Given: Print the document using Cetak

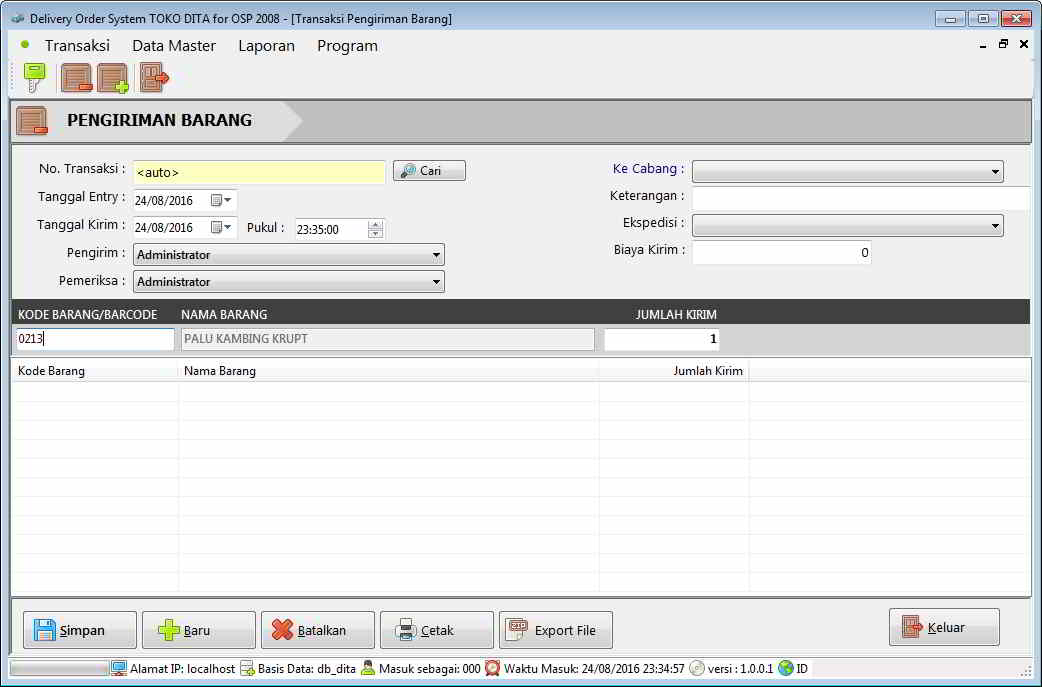Looking at the screenshot, I should coord(436,630).
